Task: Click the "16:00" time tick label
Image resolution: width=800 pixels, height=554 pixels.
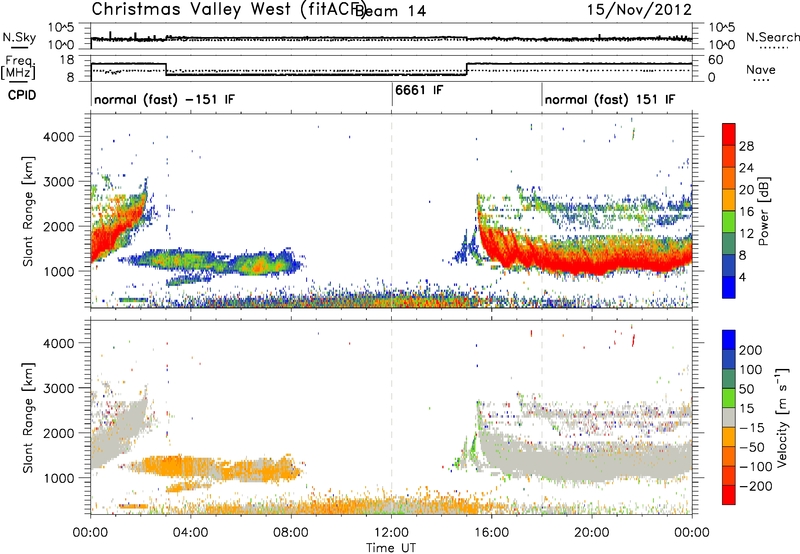Action: (x=491, y=533)
